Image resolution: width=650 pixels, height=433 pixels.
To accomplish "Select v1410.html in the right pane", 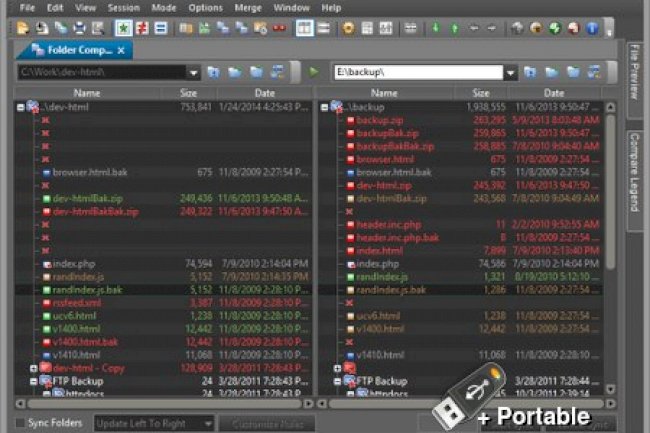I will pyautogui.click(x=381, y=355).
